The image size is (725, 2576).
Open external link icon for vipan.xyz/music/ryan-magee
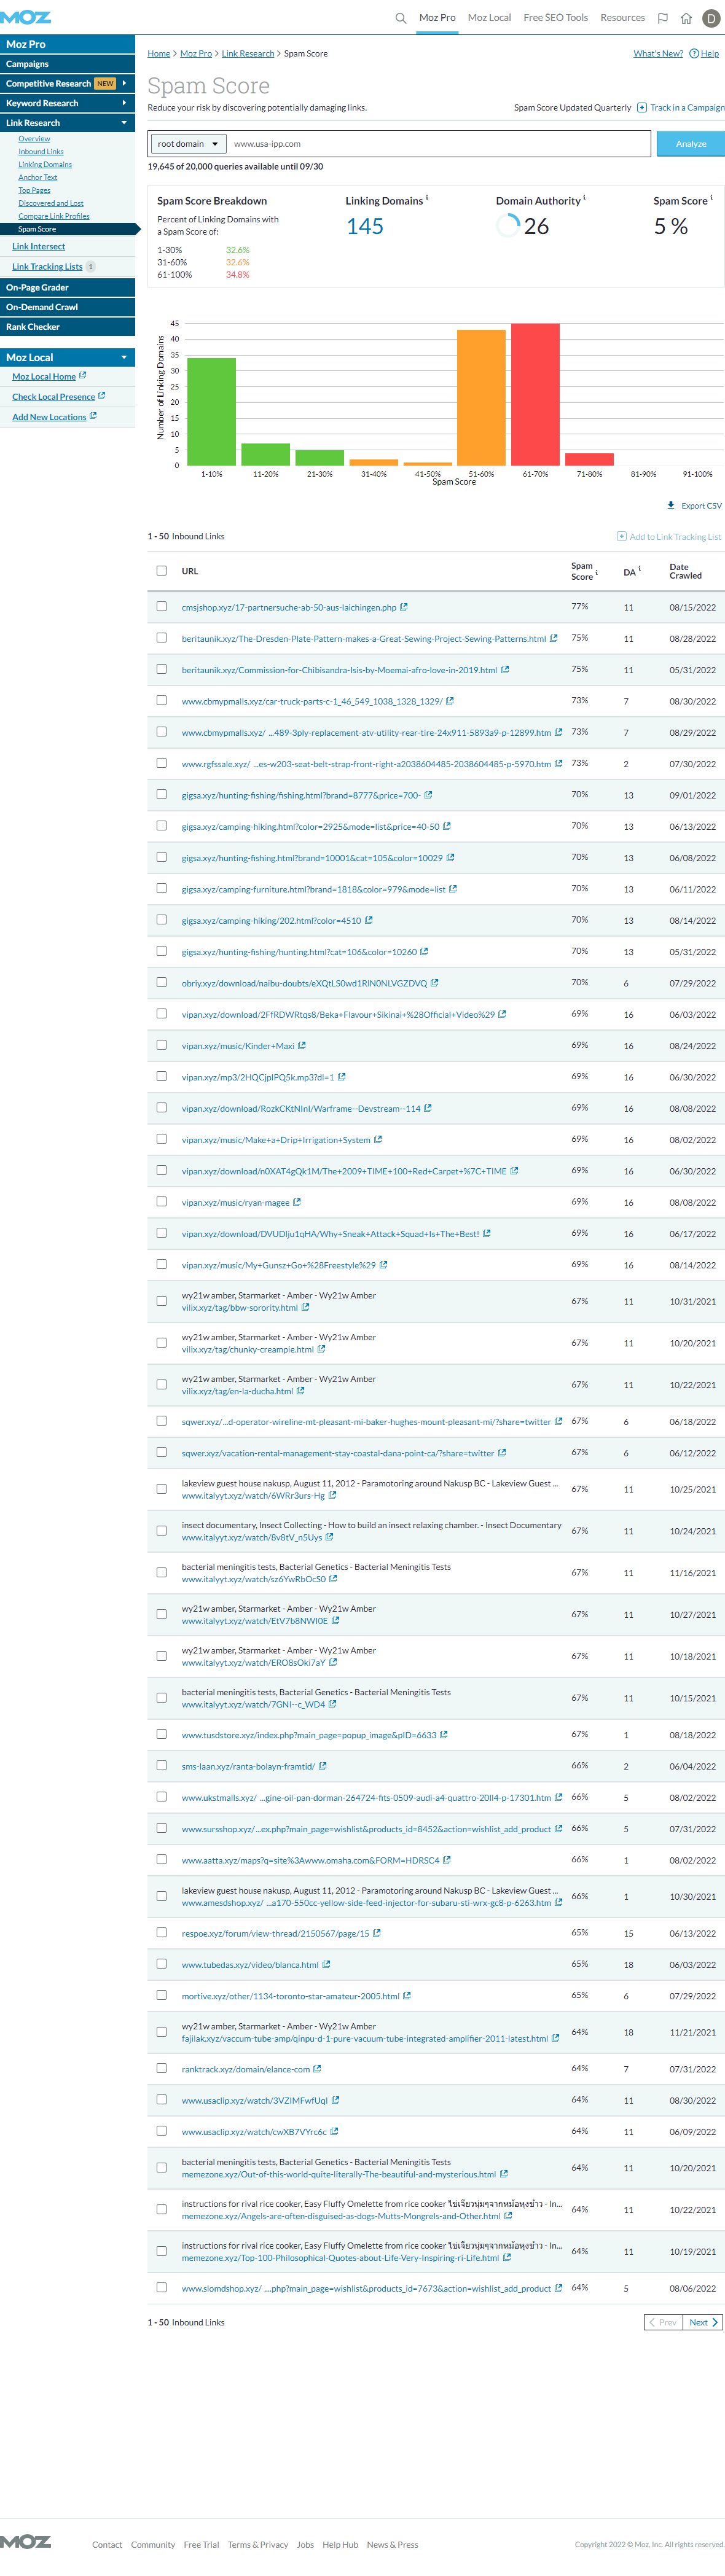click(297, 1203)
